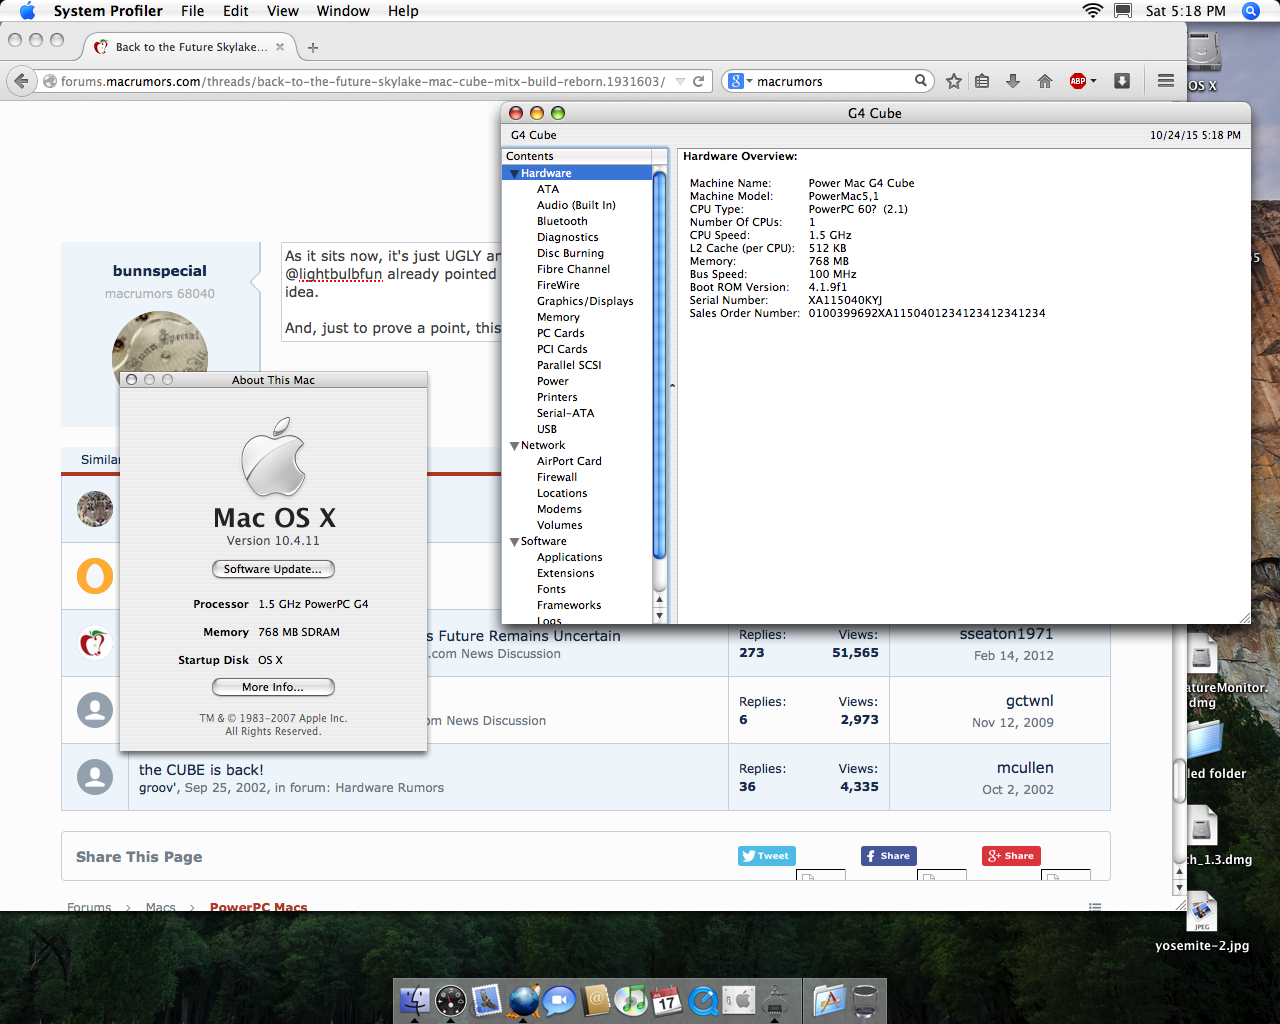Viewport: 1280px width, 1024px height.
Task: Select Audio (Built In) in Contents
Action: (x=576, y=205)
